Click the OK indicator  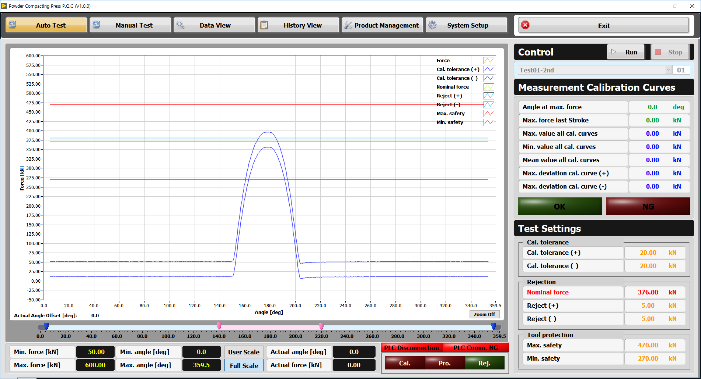tap(560, 206)
